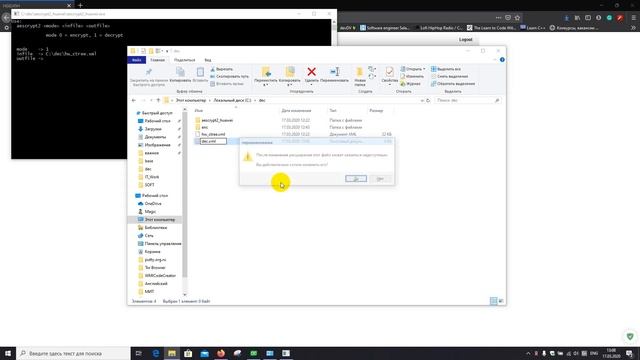The width and height of the screenshot is (640, 360).
Task: Switch to the Вид ribbon tab
Action: pos(208,60)
